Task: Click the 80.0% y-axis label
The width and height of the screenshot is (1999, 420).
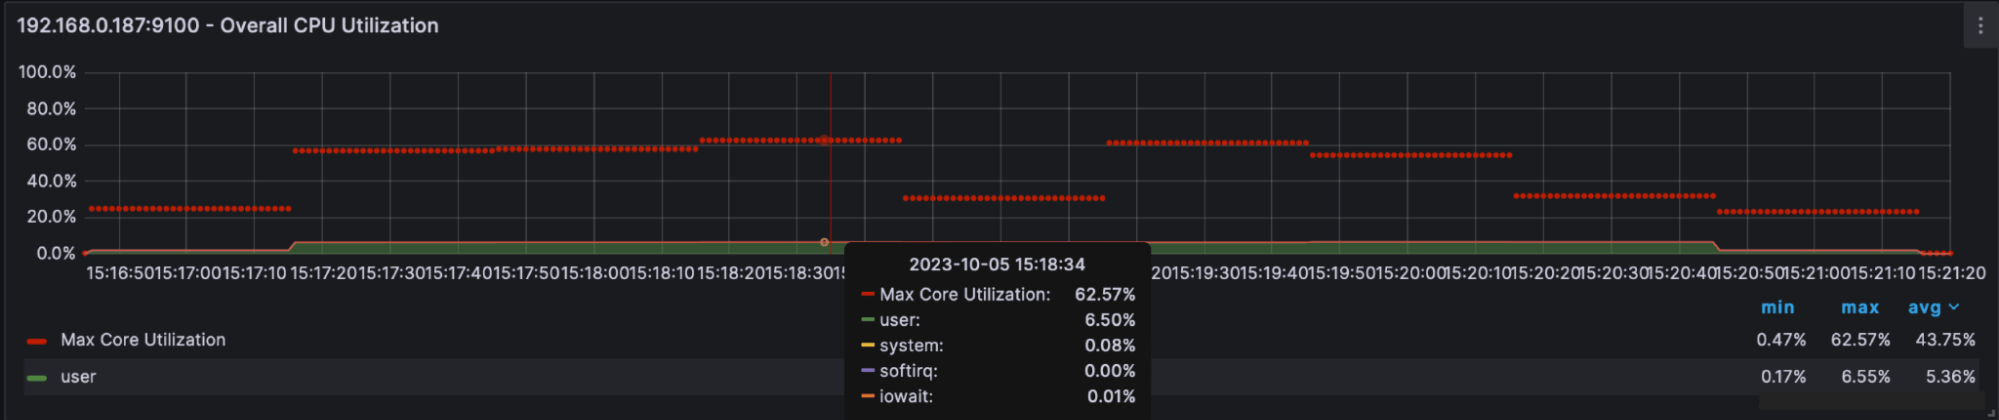Action: 51,108
